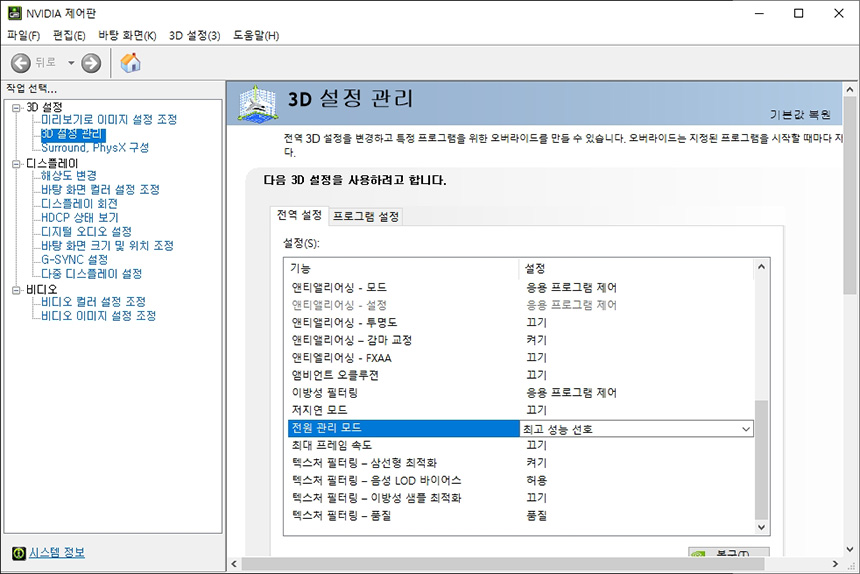Click main panel scroll down arrow
The image size is (860, 574).
click(850, 549)
